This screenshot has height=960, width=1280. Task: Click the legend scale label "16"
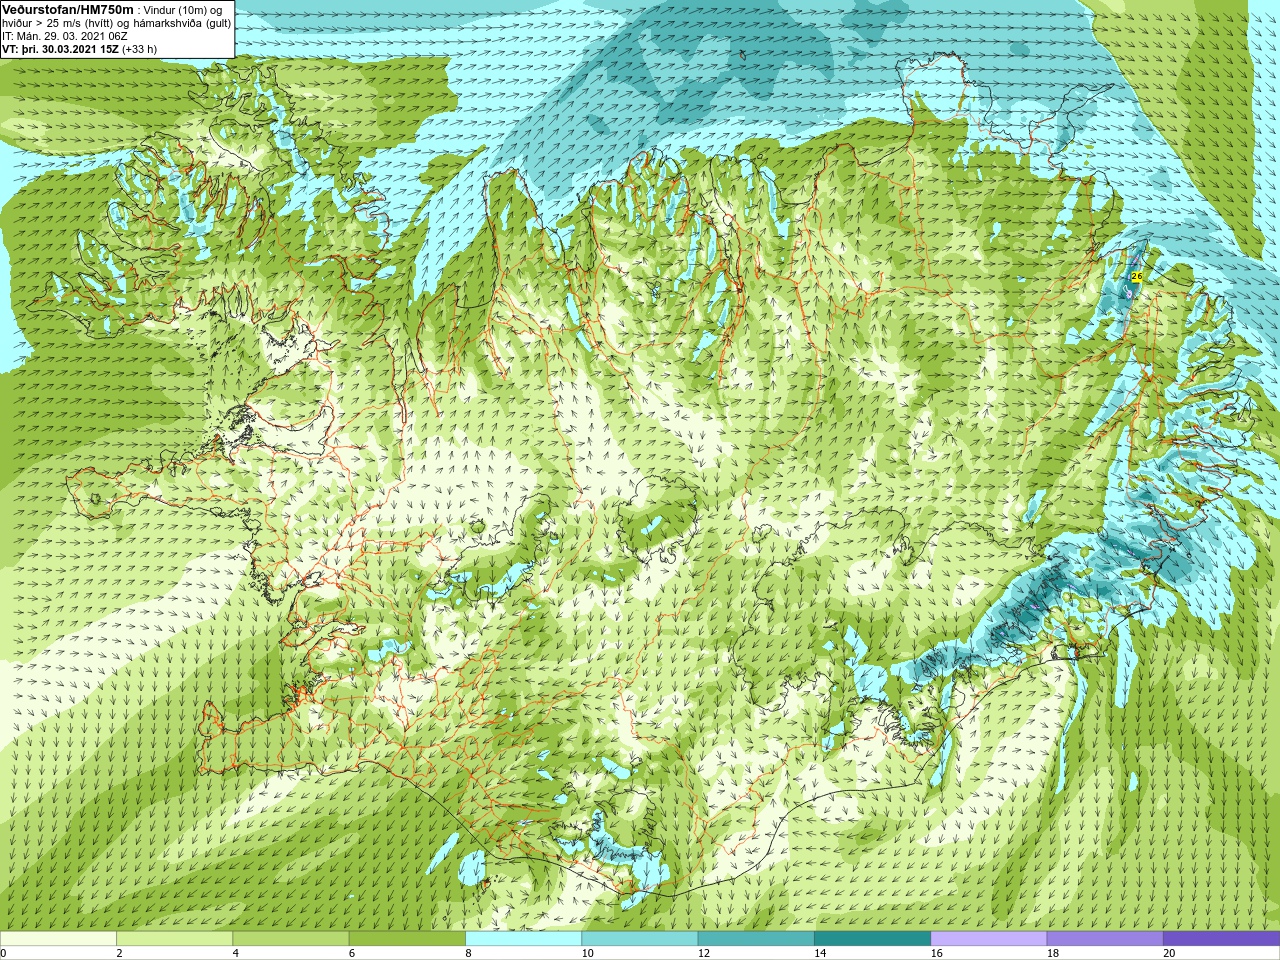point(937,953)
